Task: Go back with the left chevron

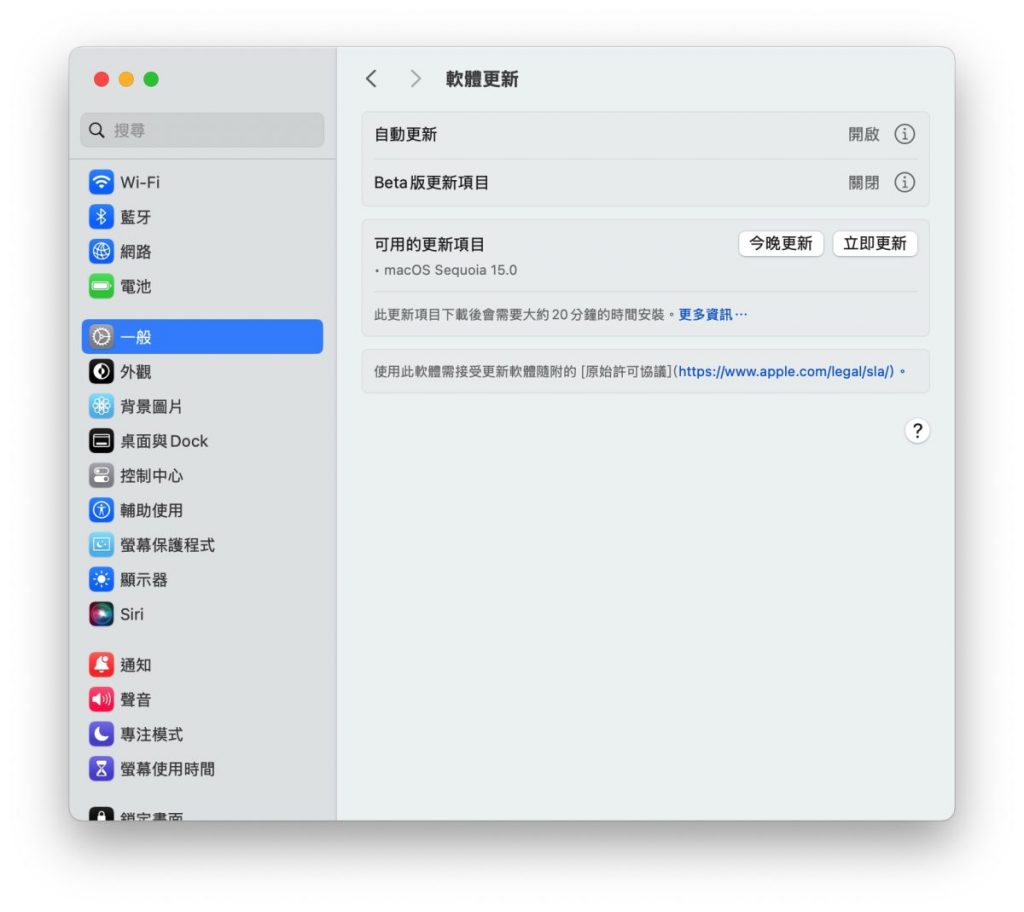Action: click(x=371, y=79)
